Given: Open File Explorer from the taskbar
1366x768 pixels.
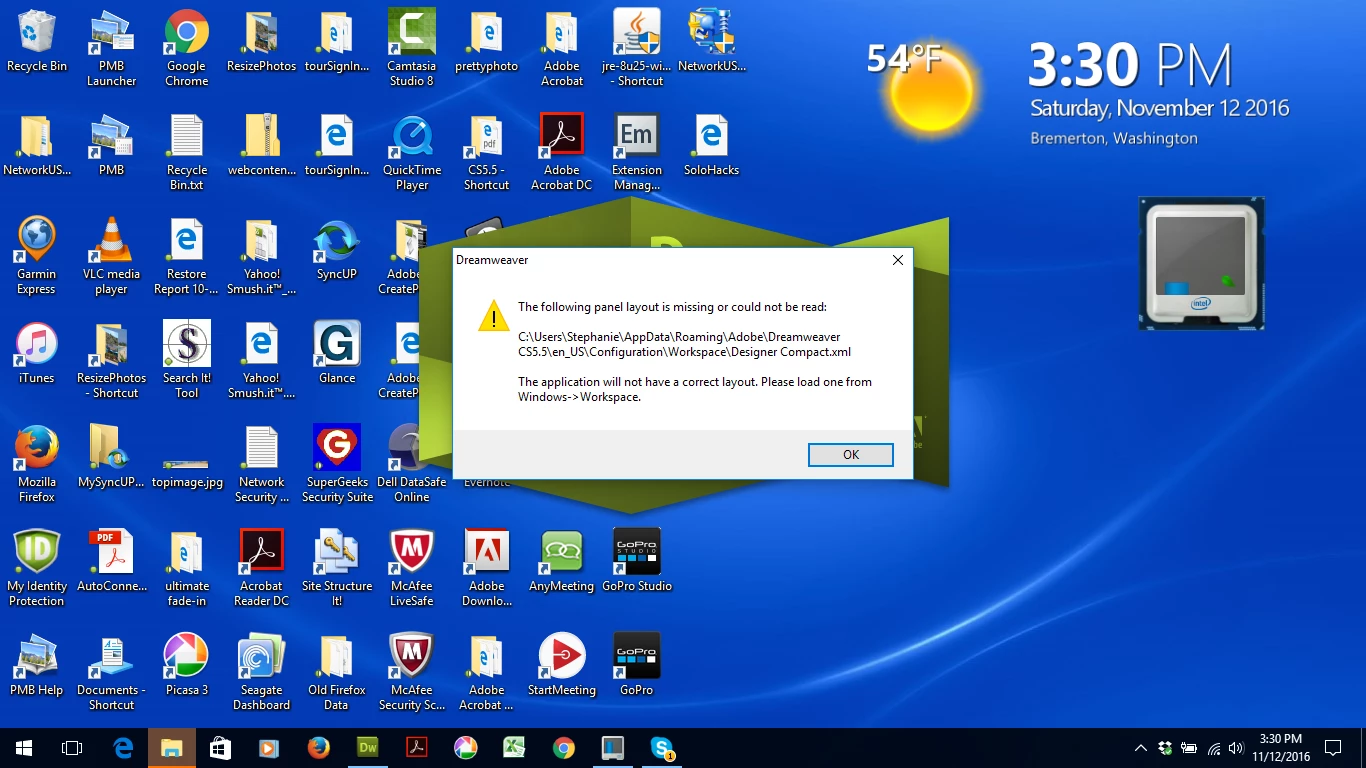Looking at the screenshot, I should click(172, 748).
